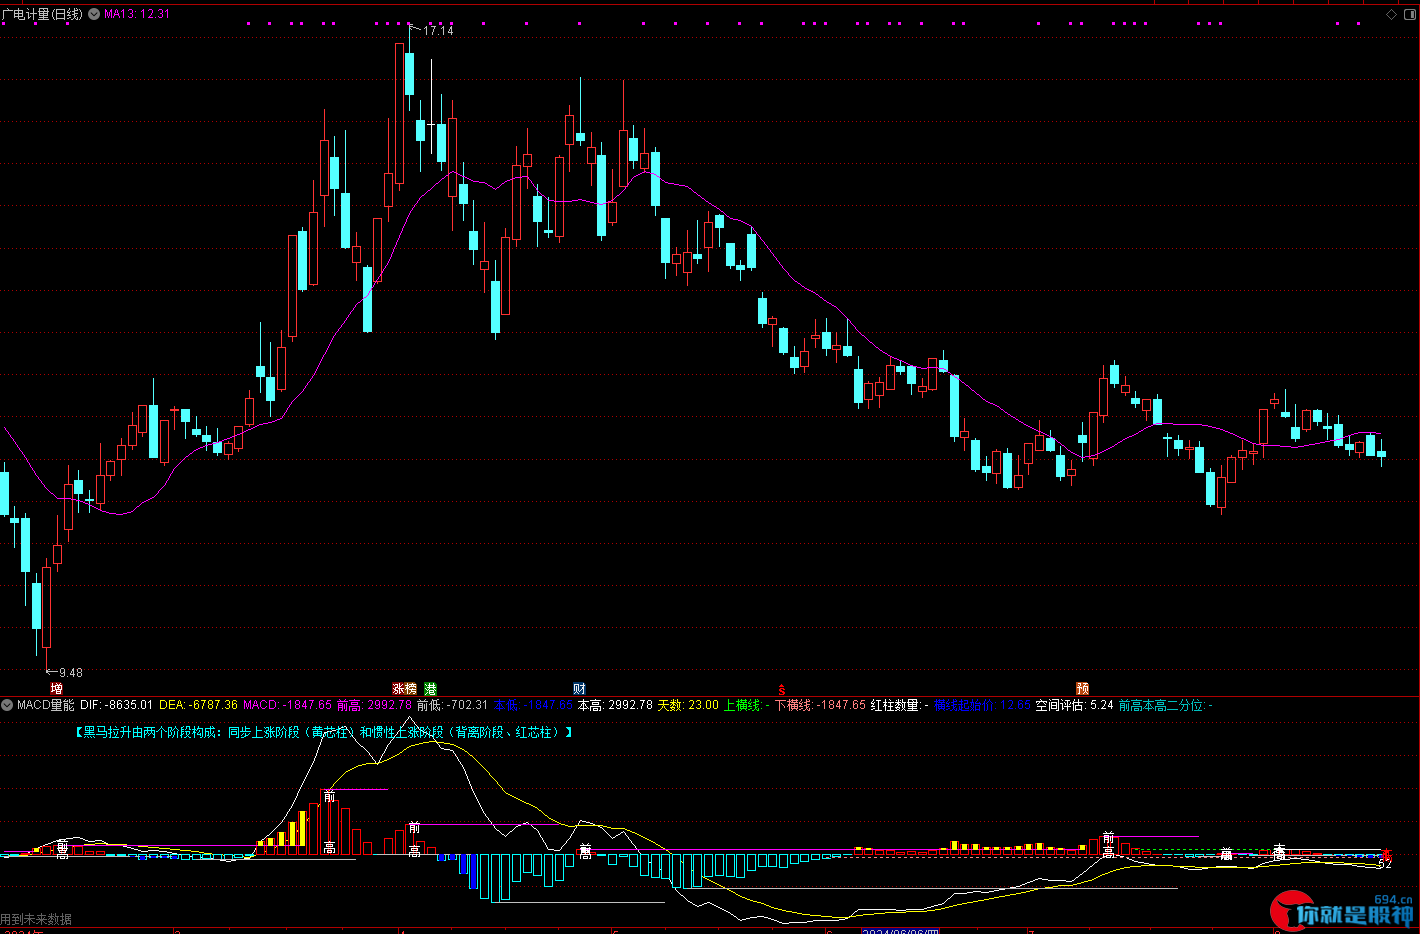Screen dimensions: 1420x934
Task: Click the red $ event marker
Action: click(x=782, y=690)
